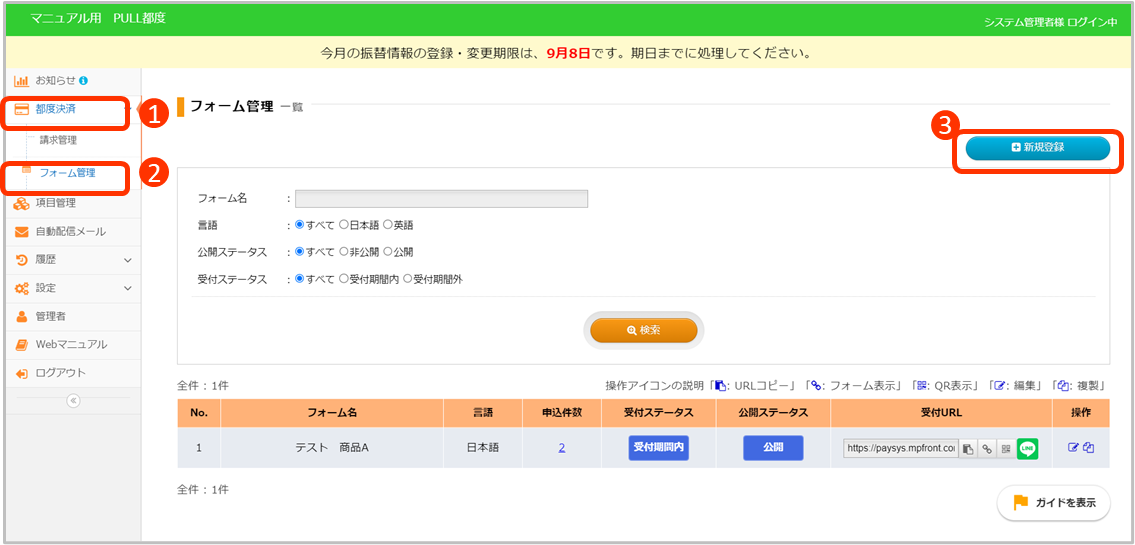Select 日本語 language radio button
Screen dimensions: 1135x545
(x=344, y=225)
